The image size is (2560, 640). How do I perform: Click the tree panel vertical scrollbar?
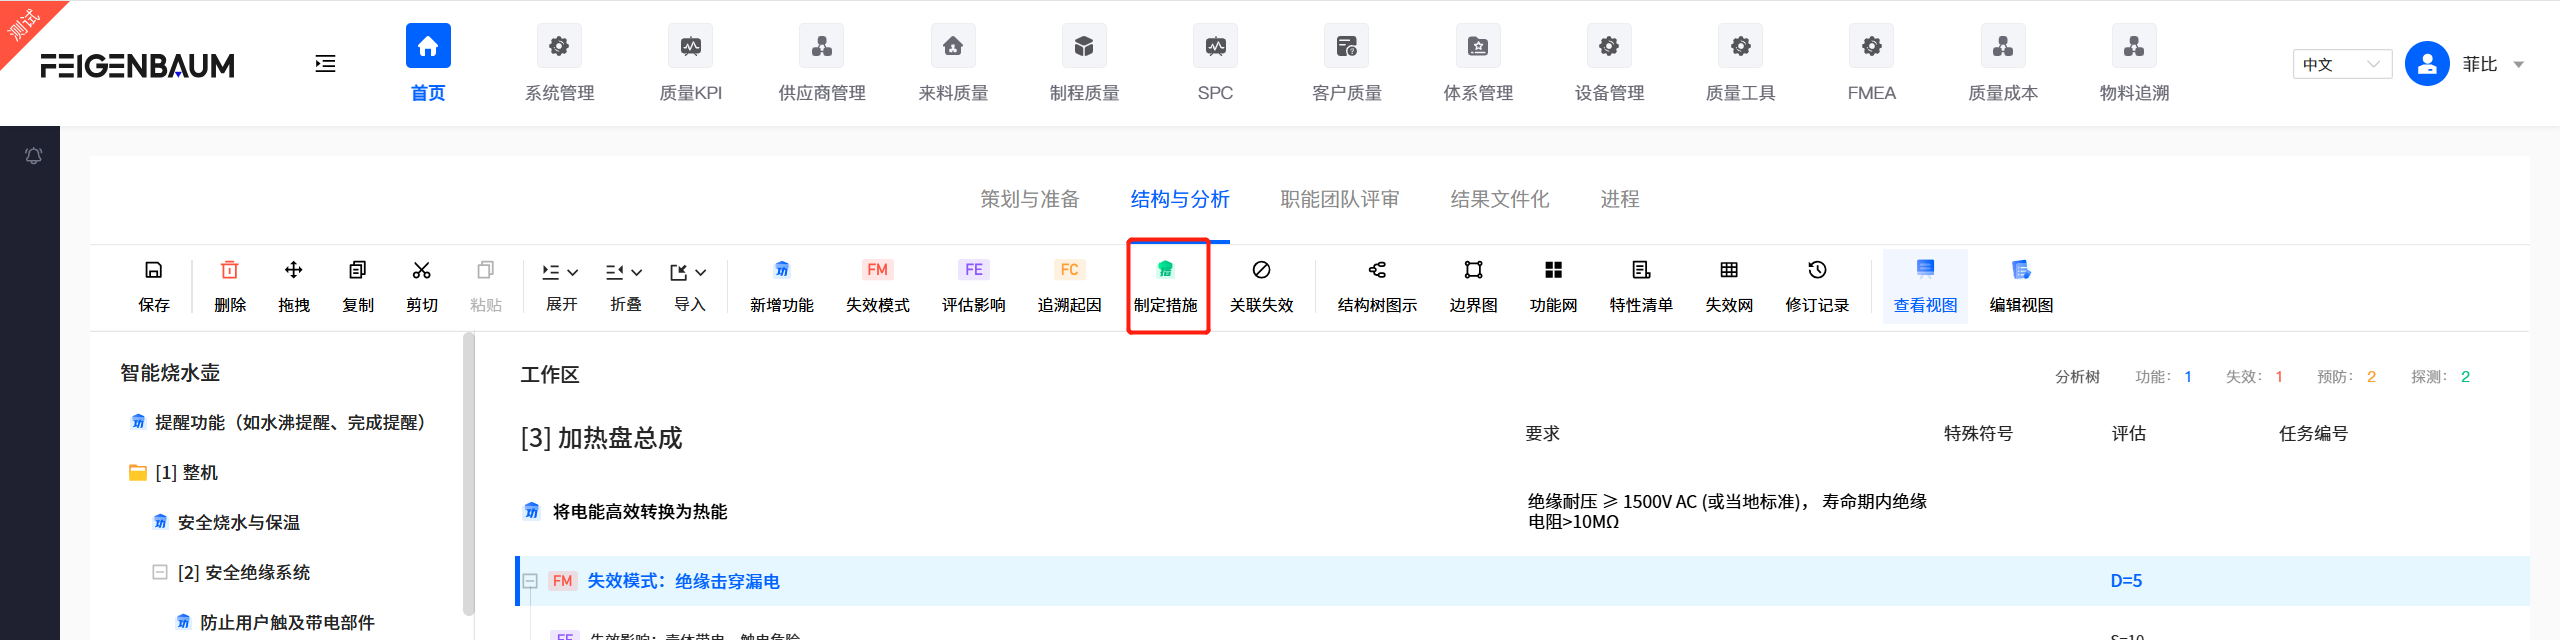(468, 475)
